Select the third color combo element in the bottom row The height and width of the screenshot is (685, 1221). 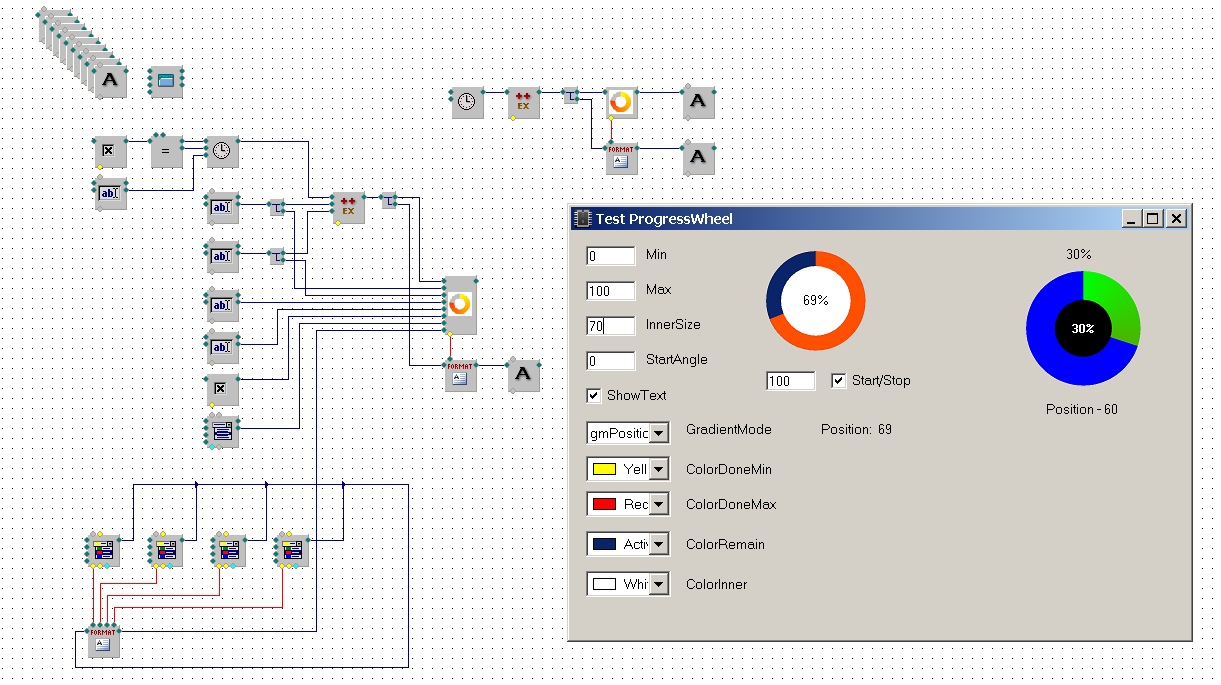point(229,550)
